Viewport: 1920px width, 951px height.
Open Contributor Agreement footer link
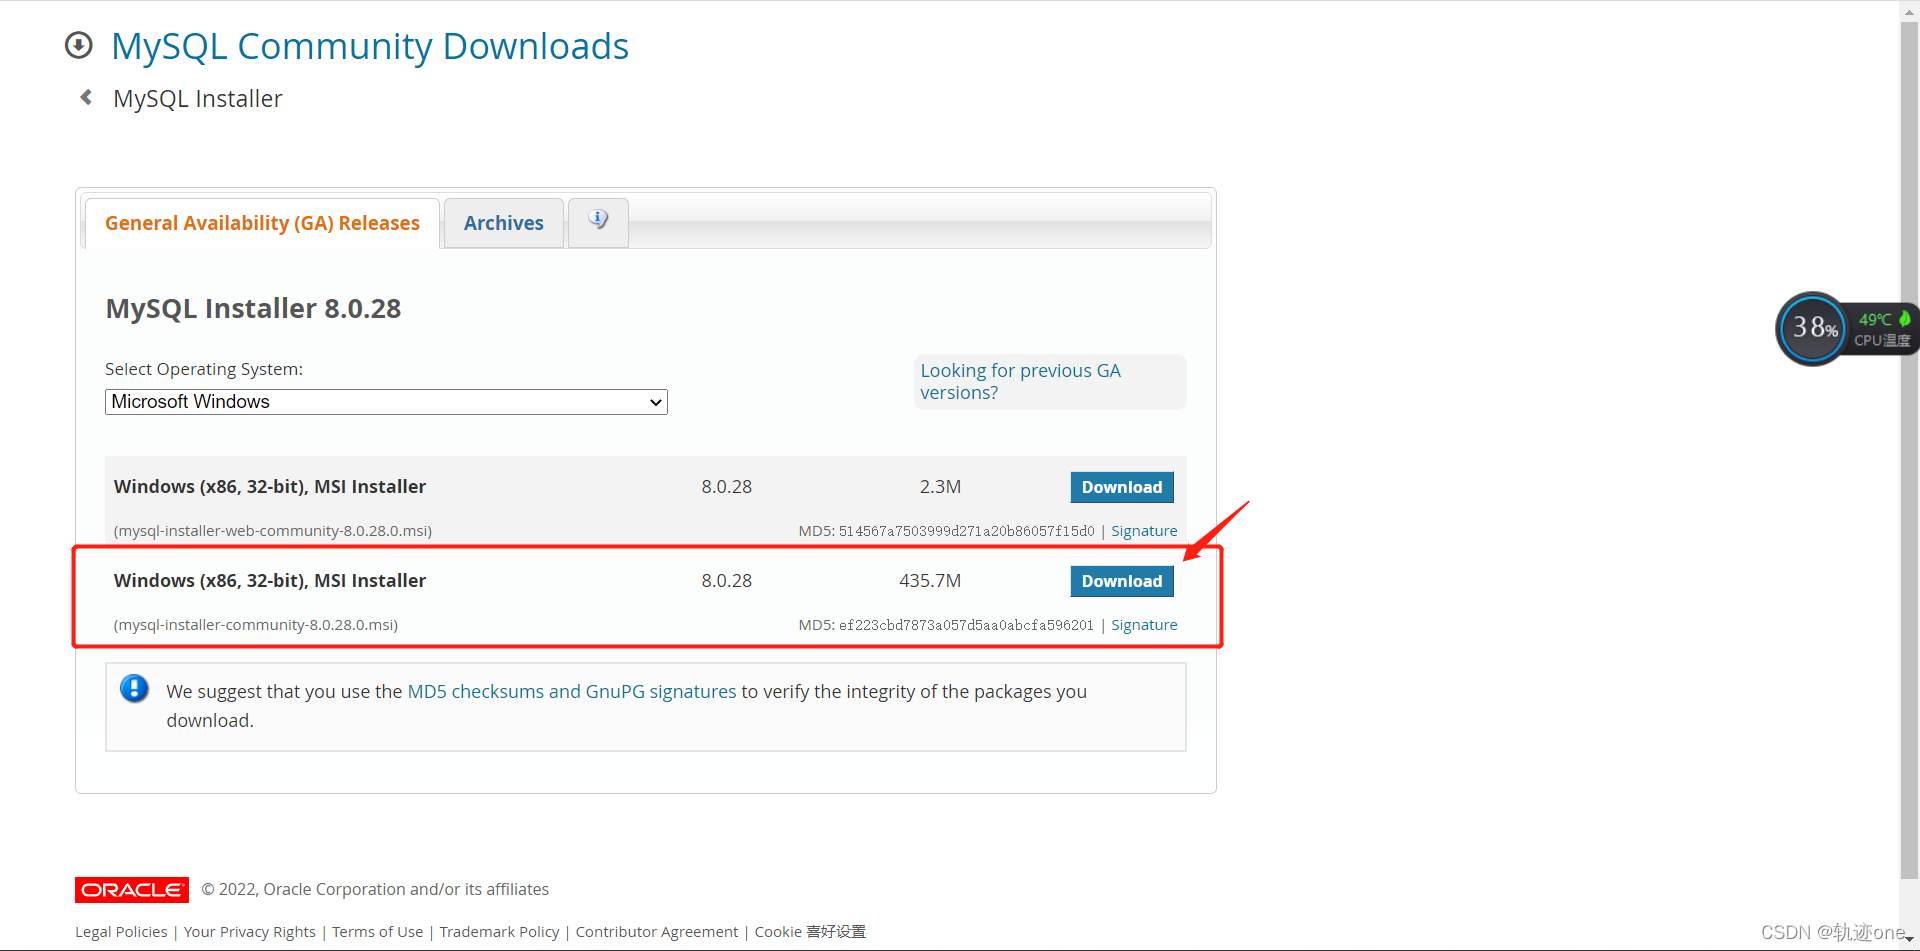pyautogui.click(x=657, y=932)
